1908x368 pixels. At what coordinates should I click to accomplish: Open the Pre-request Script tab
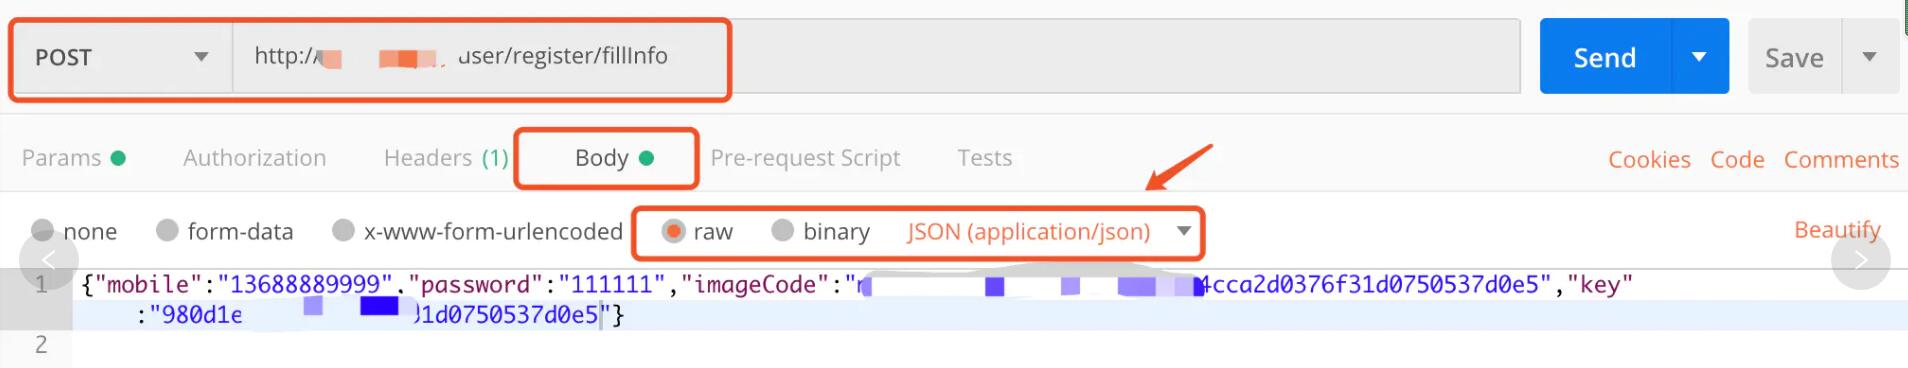[x=805, y=158]
